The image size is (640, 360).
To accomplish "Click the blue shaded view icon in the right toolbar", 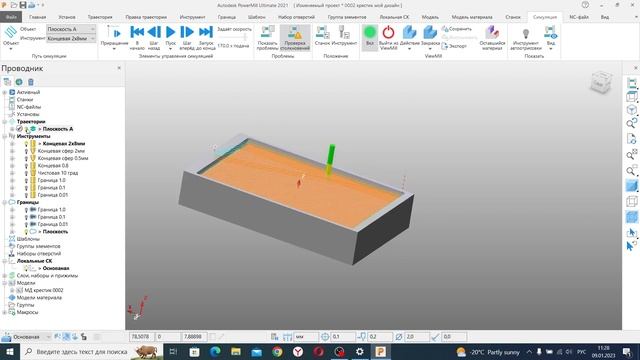I will tap(631, 186).
